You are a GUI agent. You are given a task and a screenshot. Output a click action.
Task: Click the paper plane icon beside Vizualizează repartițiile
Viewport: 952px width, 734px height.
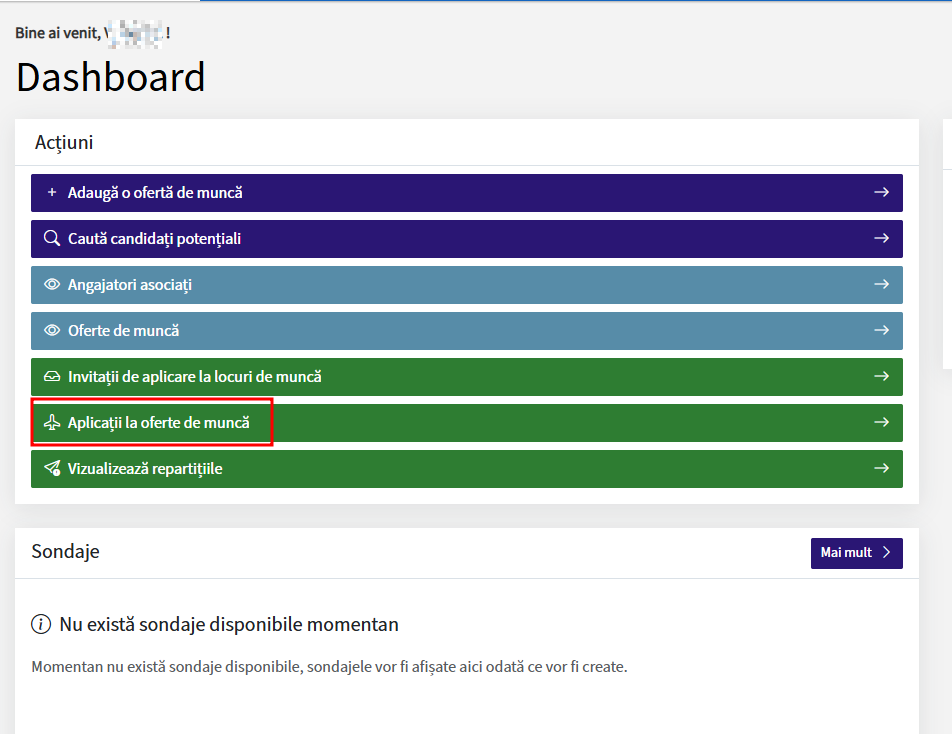pyautogui.click(x=52, y=469)
